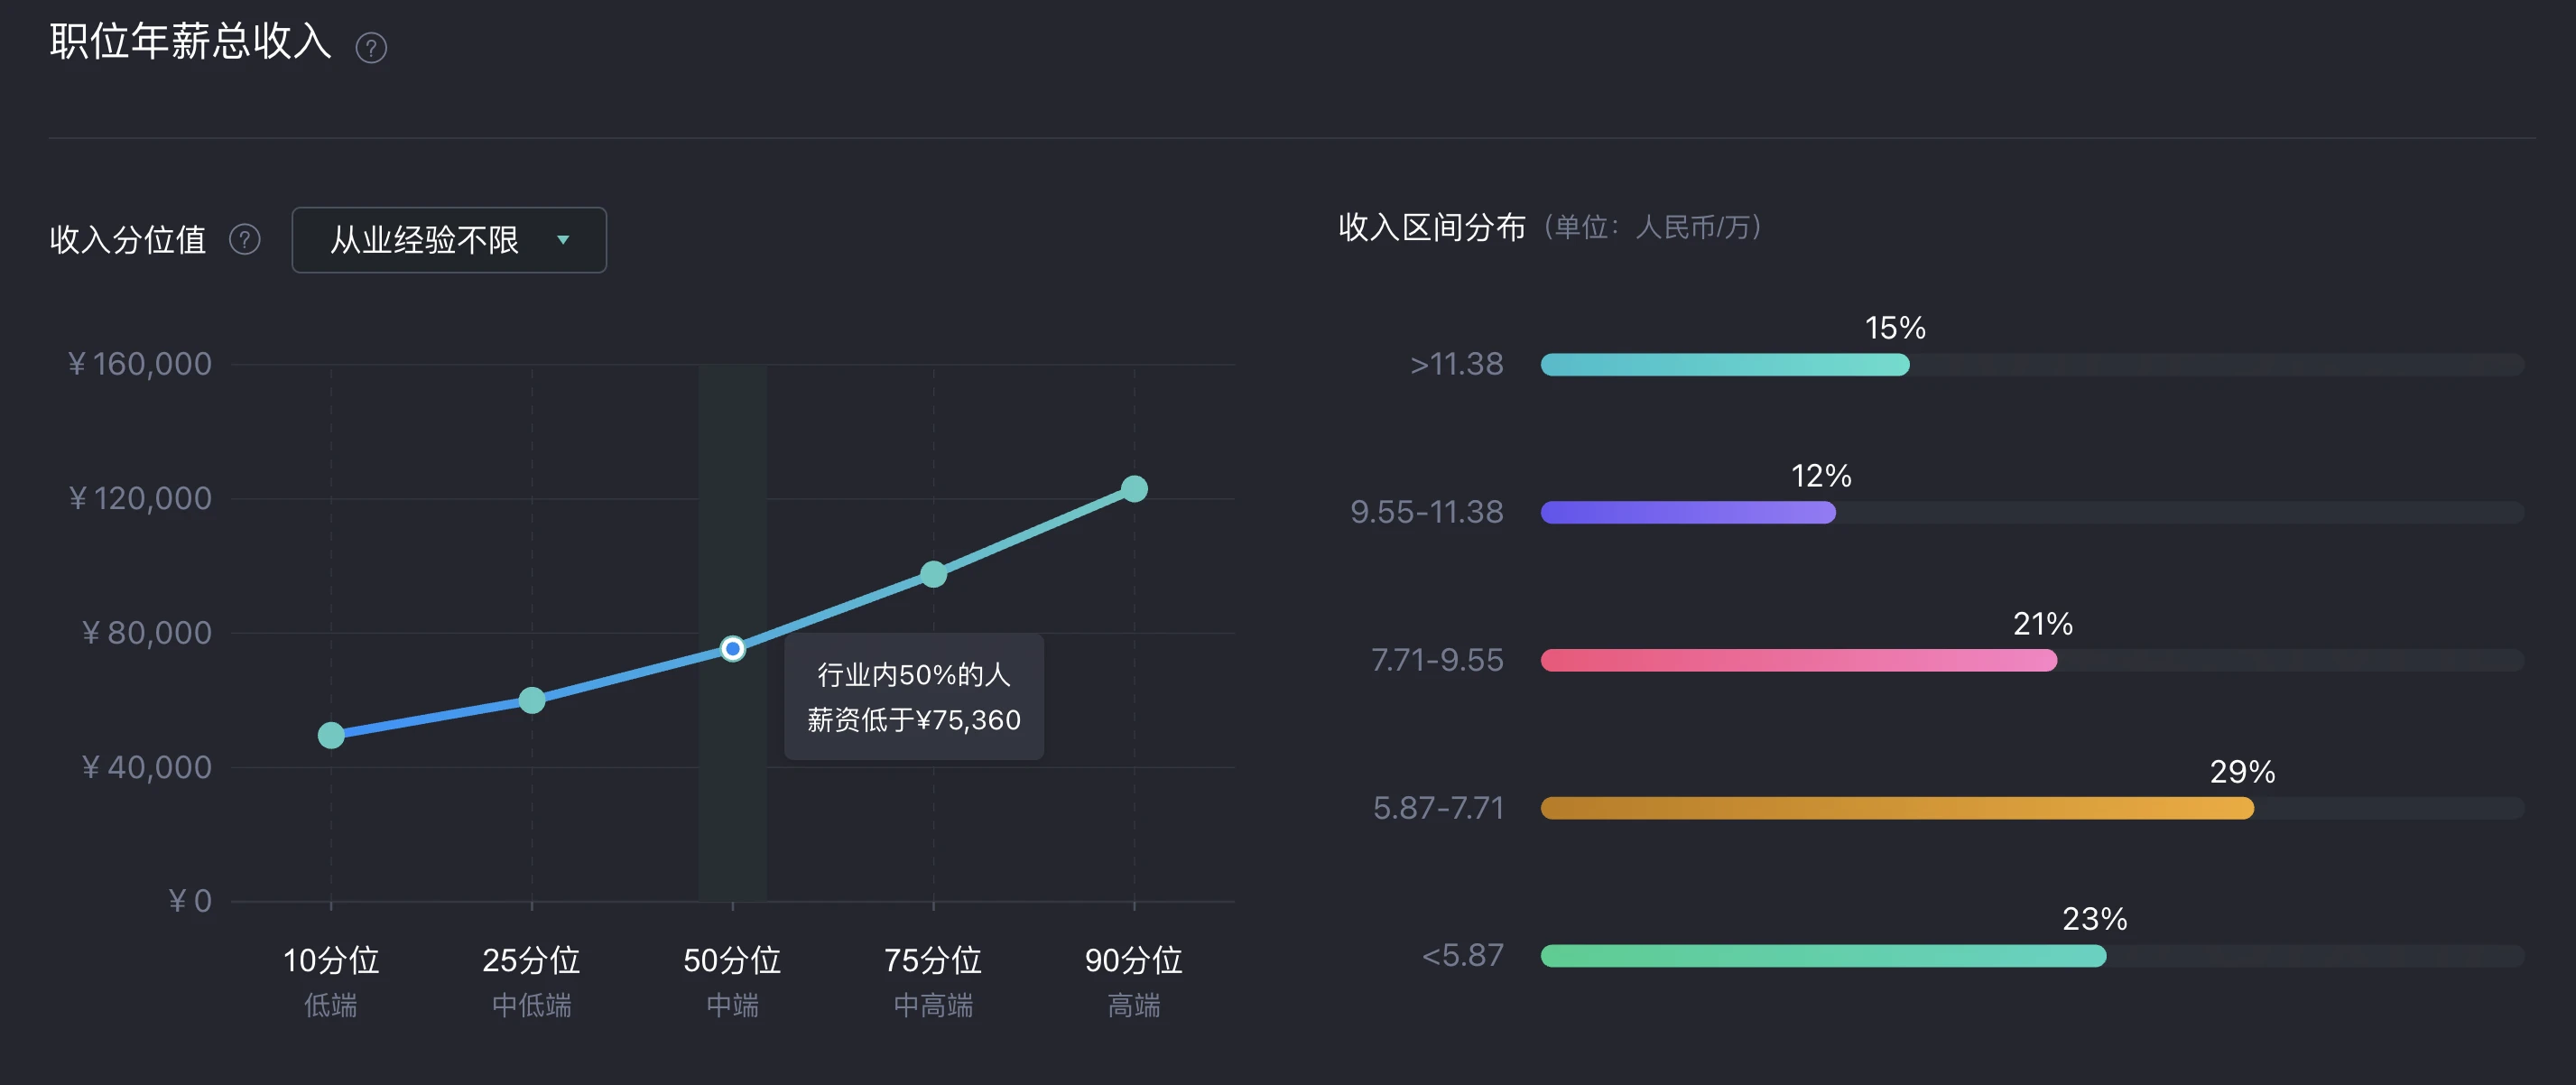Click the 收入区间分布 section heading
Image resolution: width=2576 pixels, height=1085 pixels.
tap(1432, 227)
